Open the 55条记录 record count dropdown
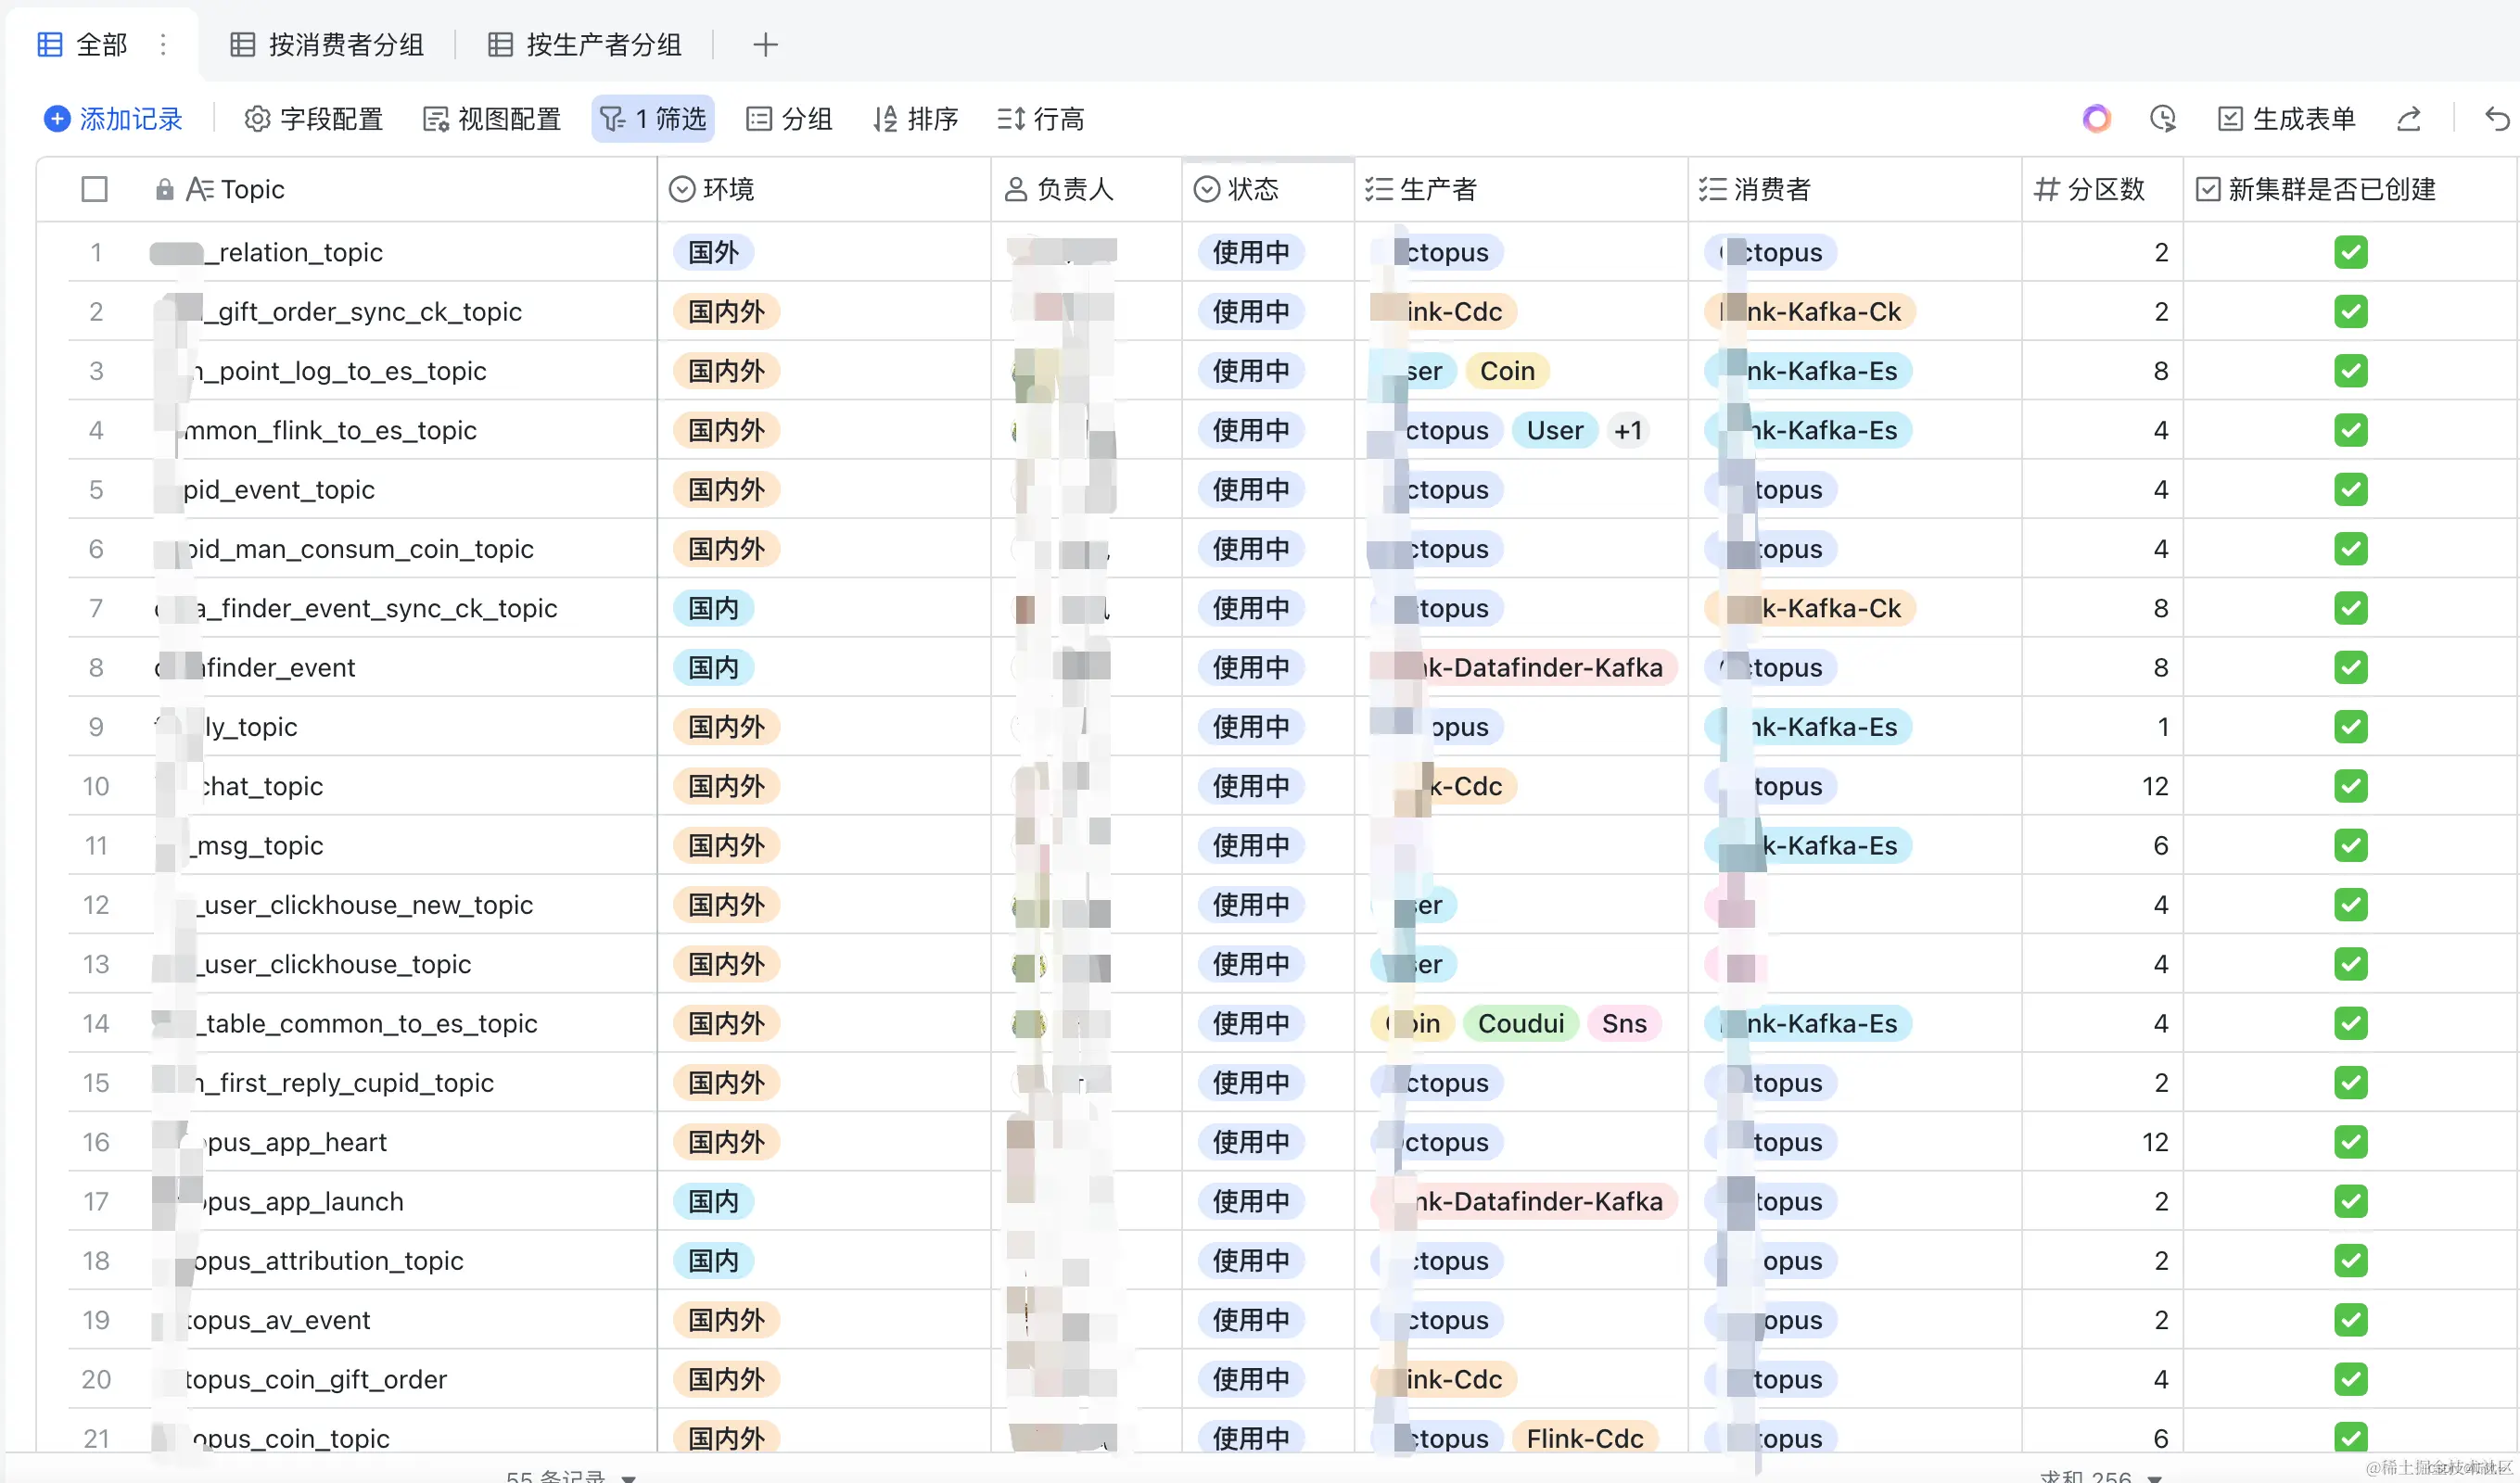Image resolution: width=2520 pixels, height=1483 pixels. click(570, 1476)
